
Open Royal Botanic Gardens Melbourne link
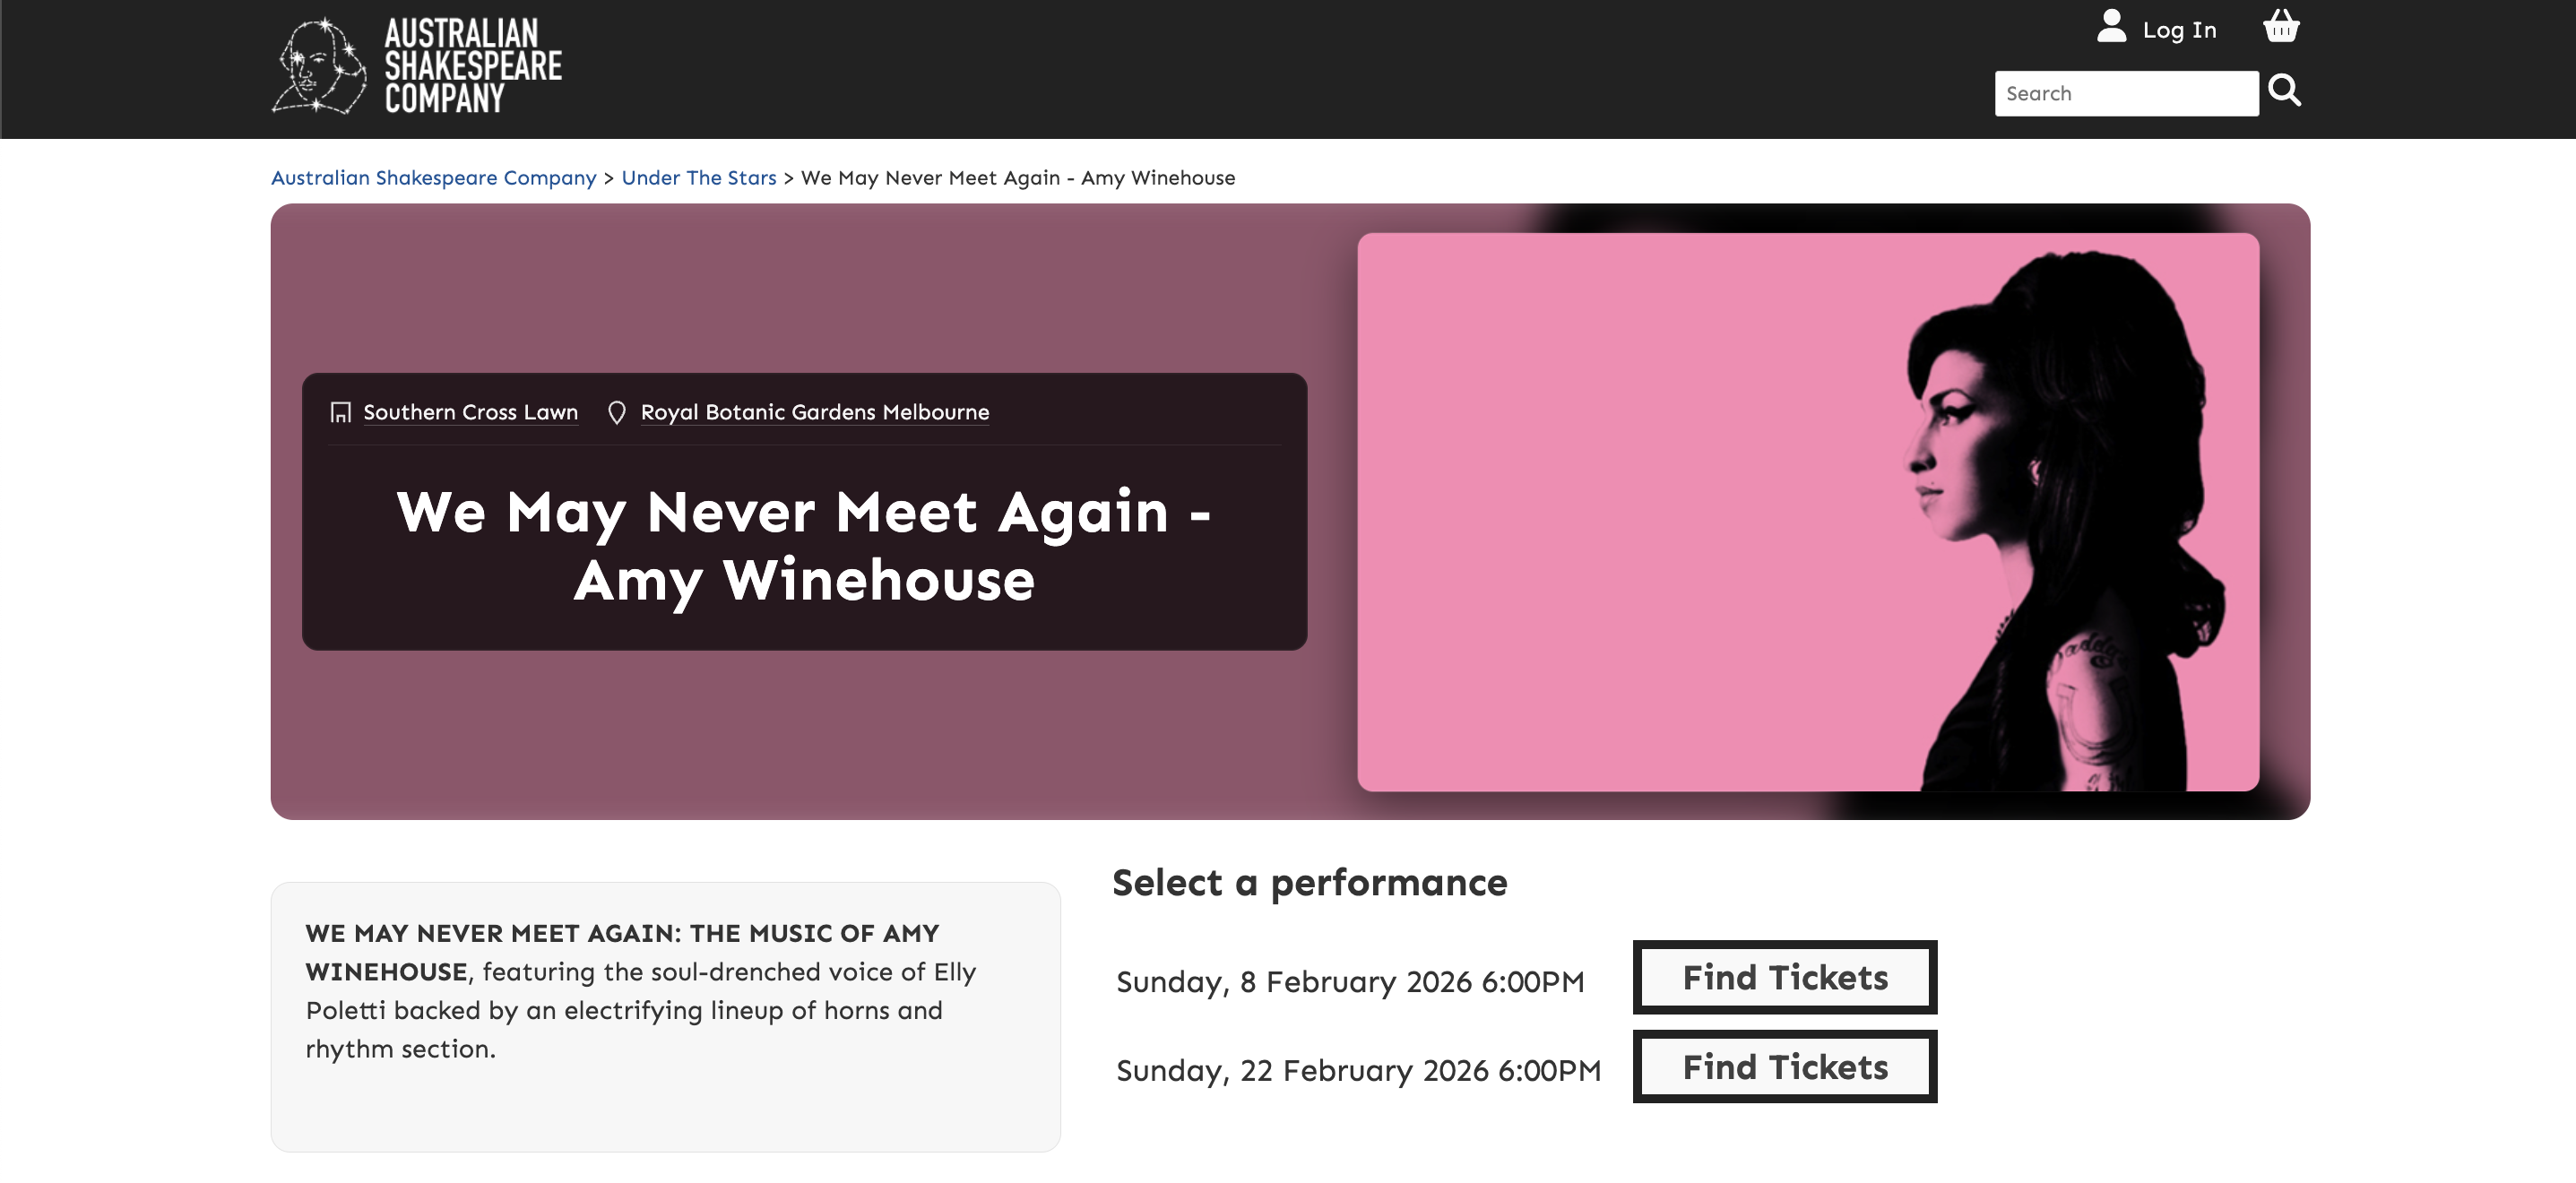[x=814, y=412]
